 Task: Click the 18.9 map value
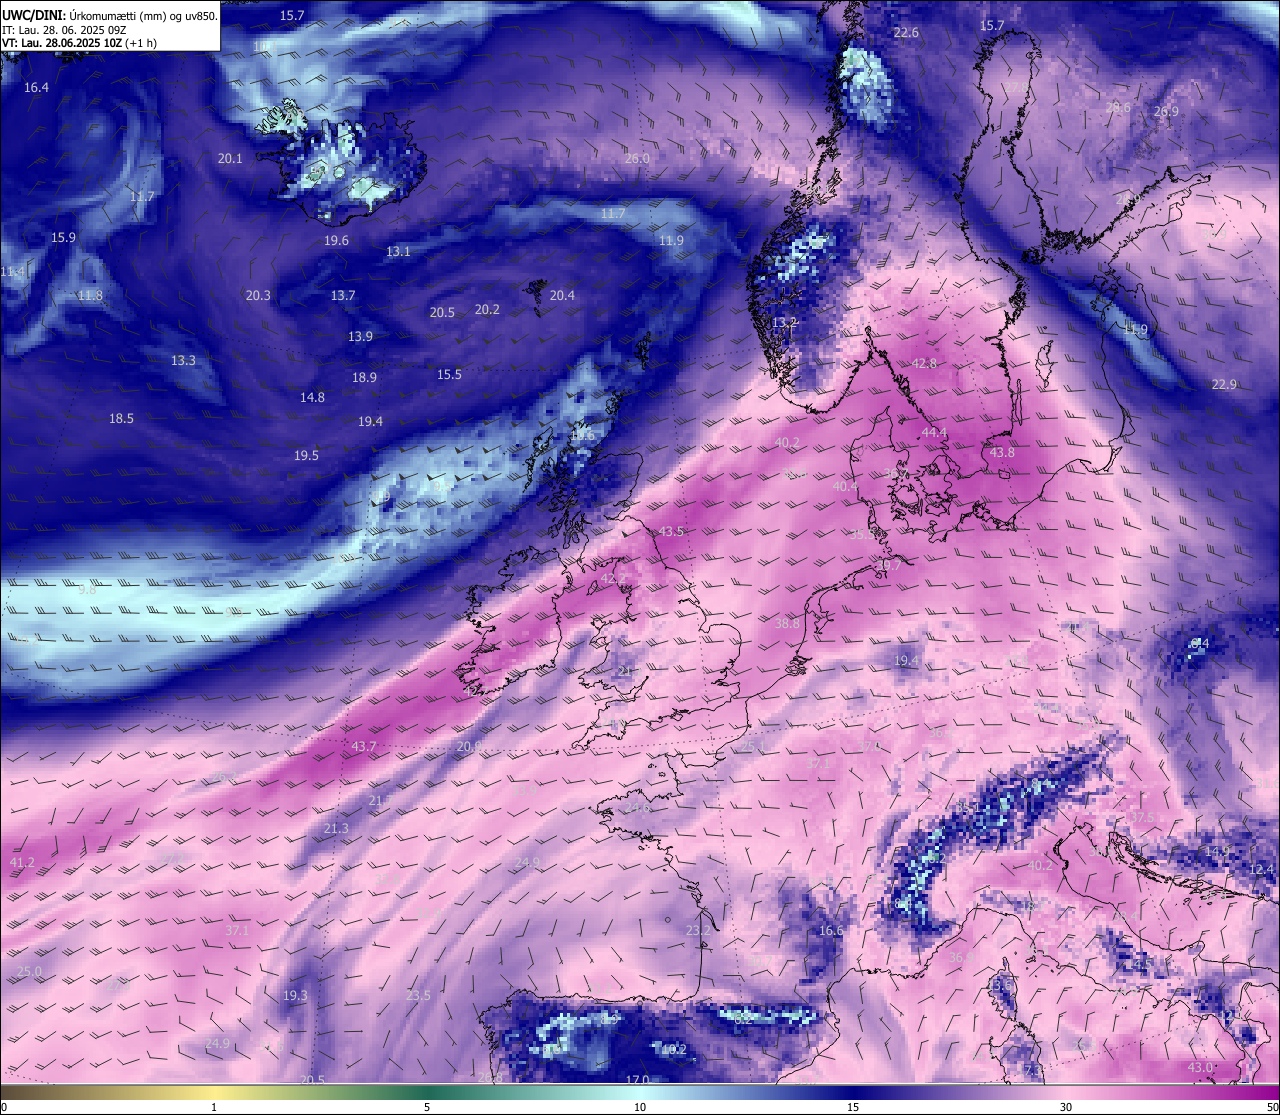click(x=364, y=378)
